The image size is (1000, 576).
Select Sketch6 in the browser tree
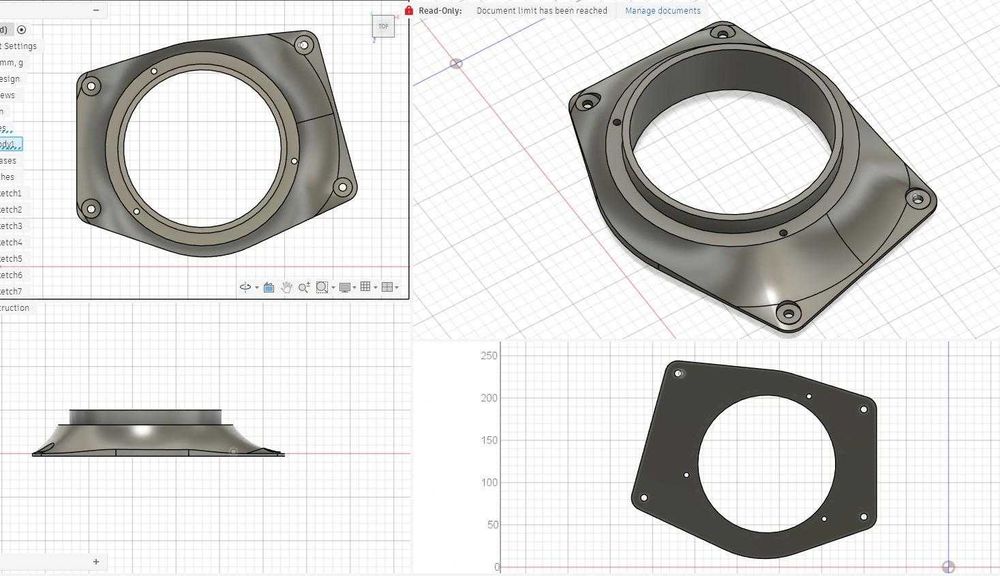click(11, 275)
